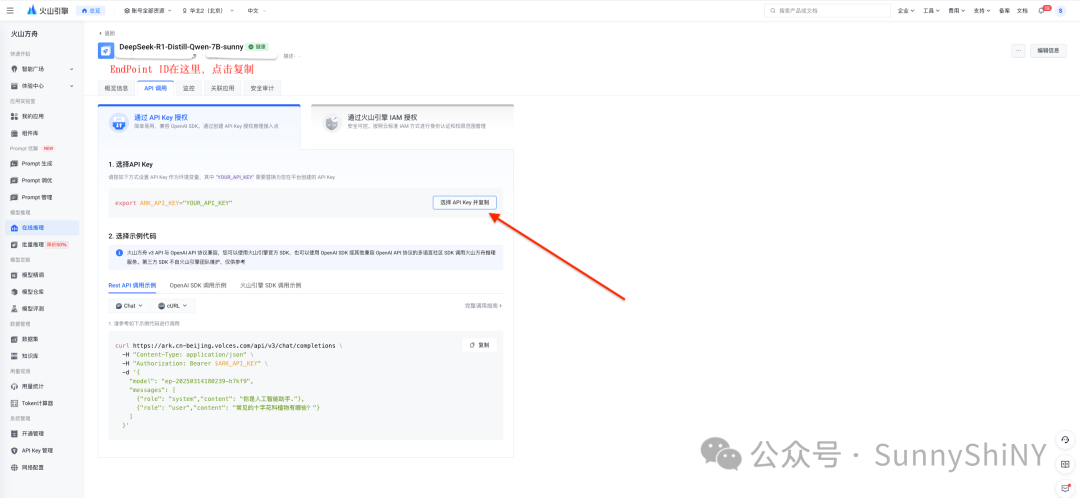Open the 费用 menu

pyautogui.click(x=956, y=11)
